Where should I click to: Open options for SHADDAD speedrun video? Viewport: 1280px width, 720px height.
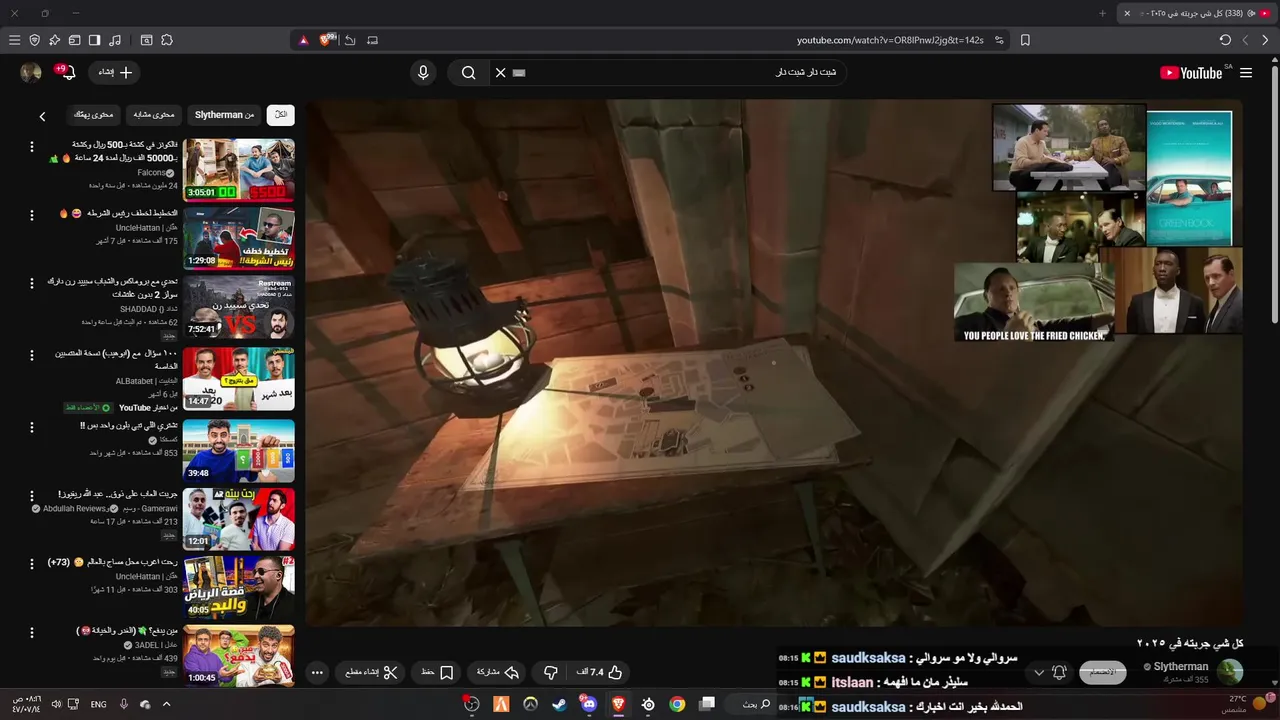(32, 284)
